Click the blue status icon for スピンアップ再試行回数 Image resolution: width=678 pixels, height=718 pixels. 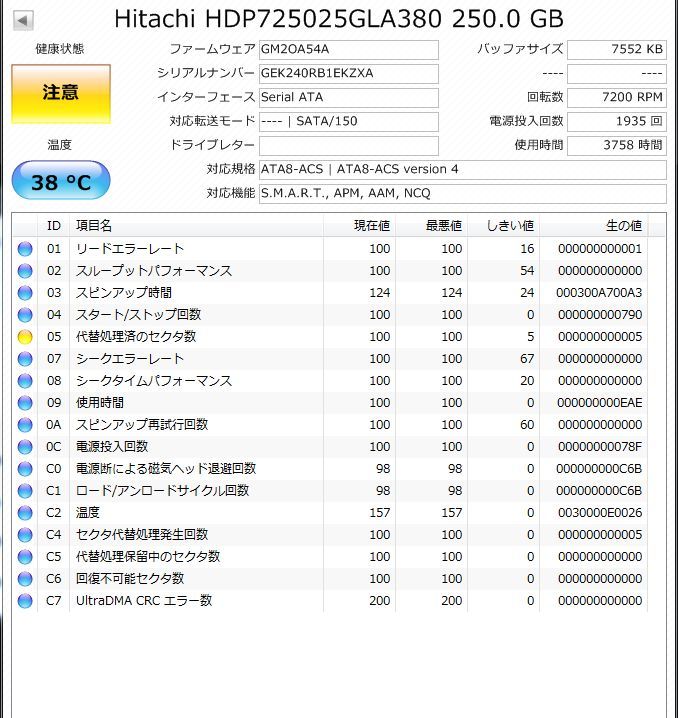25,425
